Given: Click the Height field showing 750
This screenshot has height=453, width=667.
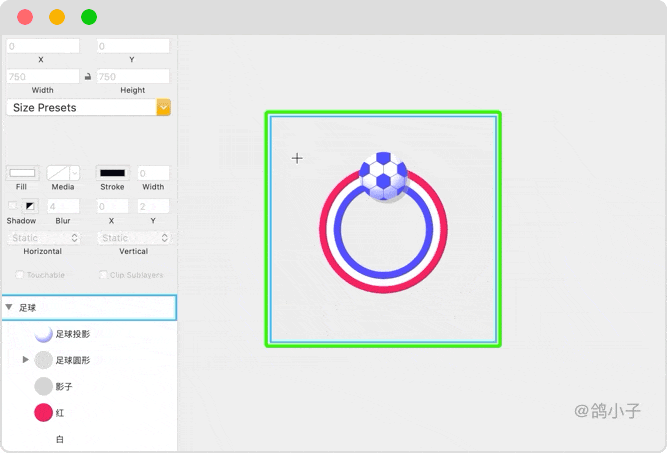Looking at the screenshot, I should [133, 77].
